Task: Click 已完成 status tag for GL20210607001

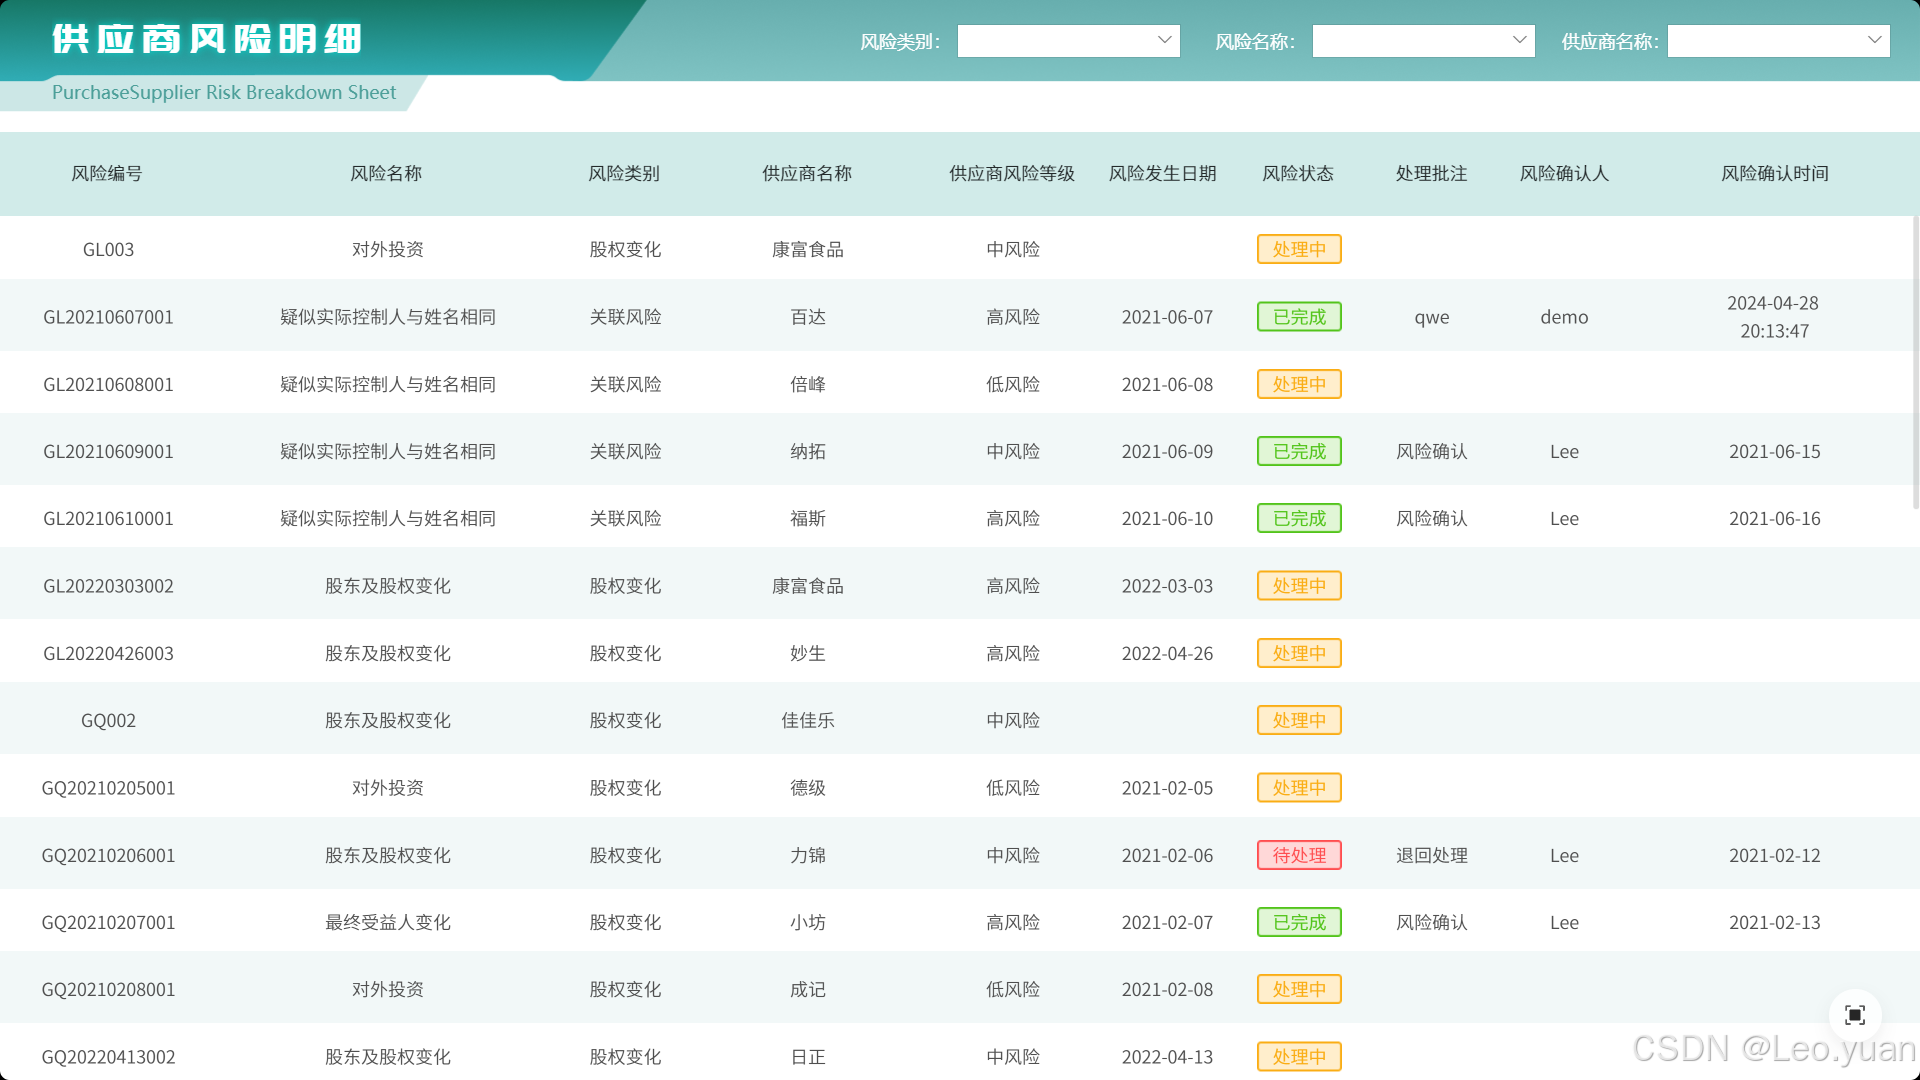Action: point(1298,317)
